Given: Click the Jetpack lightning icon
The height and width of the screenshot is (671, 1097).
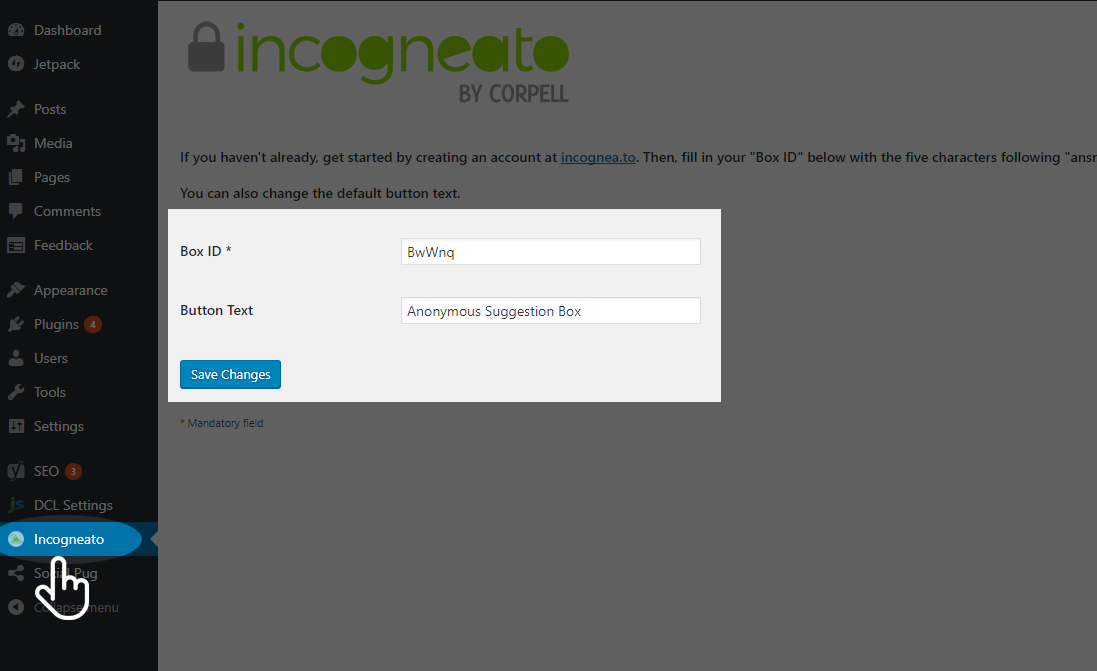Looking at the screenshot, I should coord(16,64).
